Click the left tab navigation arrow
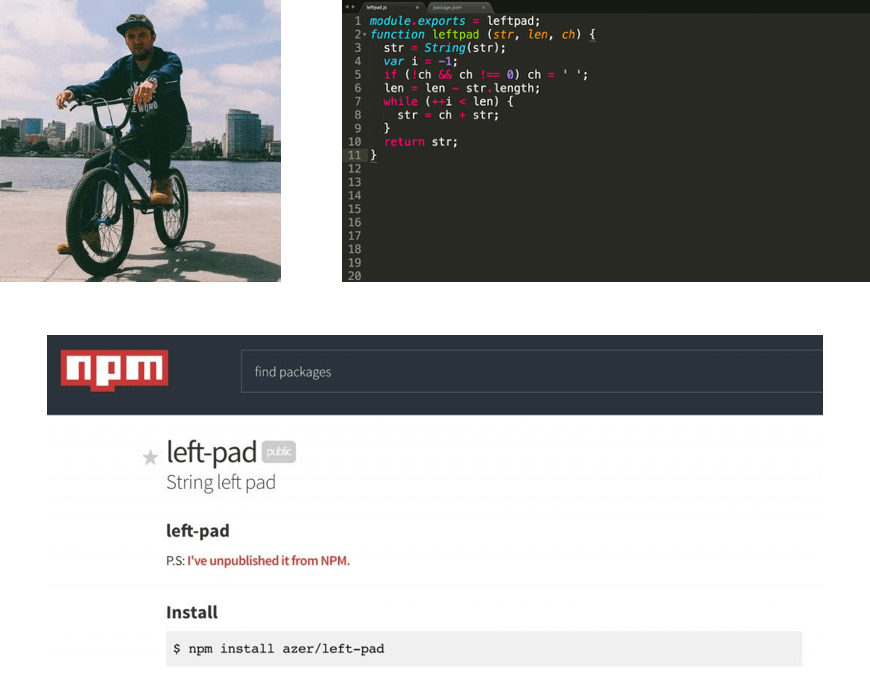 346,7
